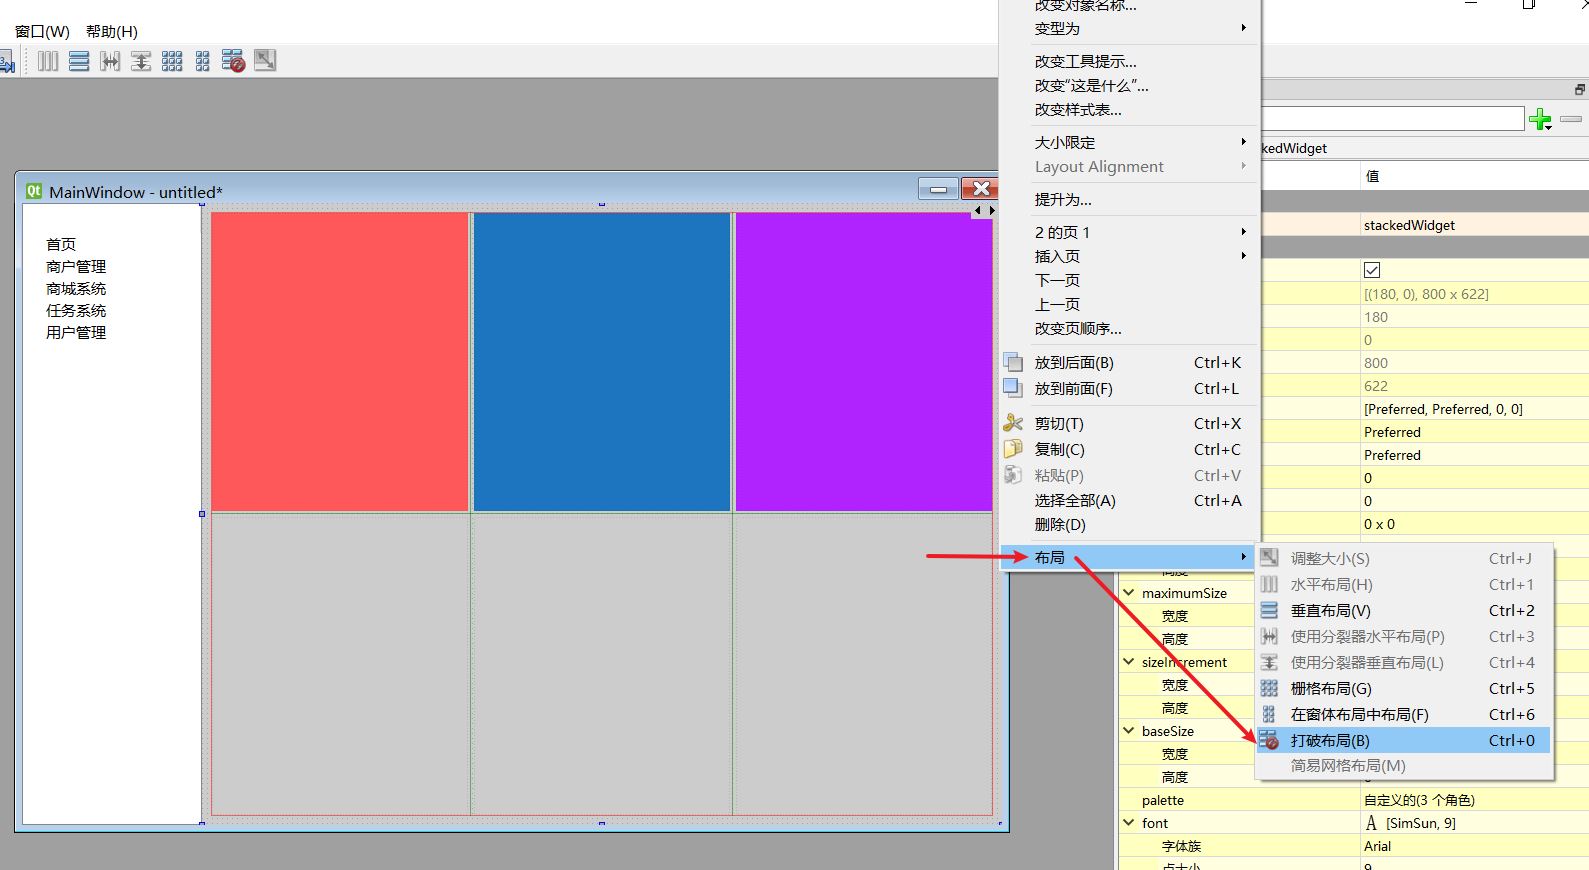
Task: Apply vertical layout from the toolbar
Action: tap(79, 61)
